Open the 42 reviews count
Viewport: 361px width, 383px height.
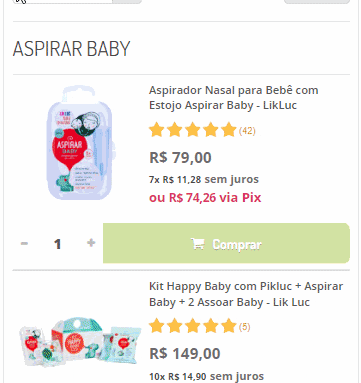247,131
